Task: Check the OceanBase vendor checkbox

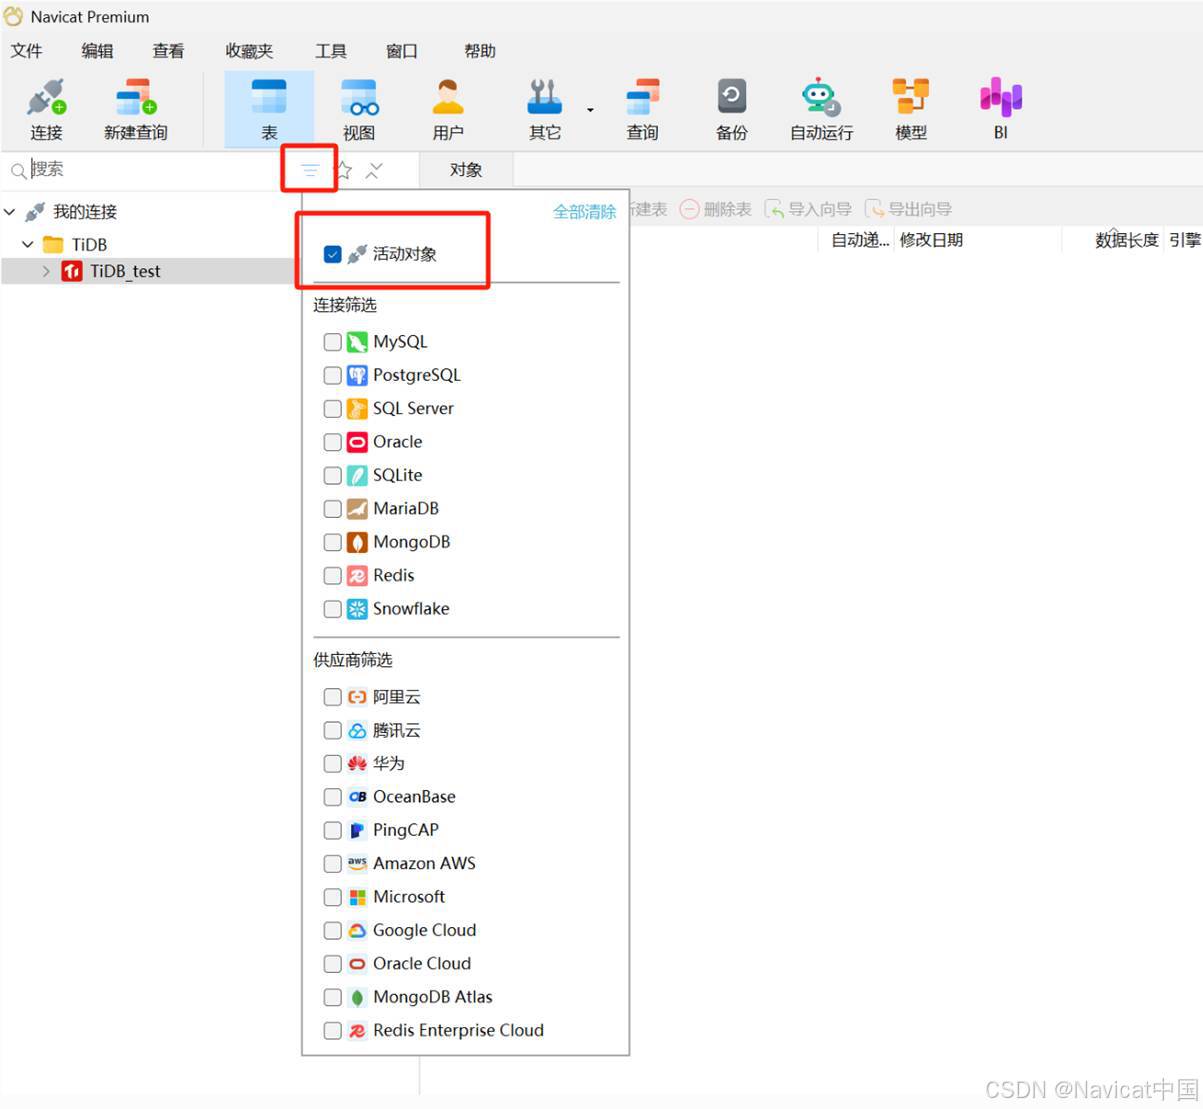Action: point(333,797)
